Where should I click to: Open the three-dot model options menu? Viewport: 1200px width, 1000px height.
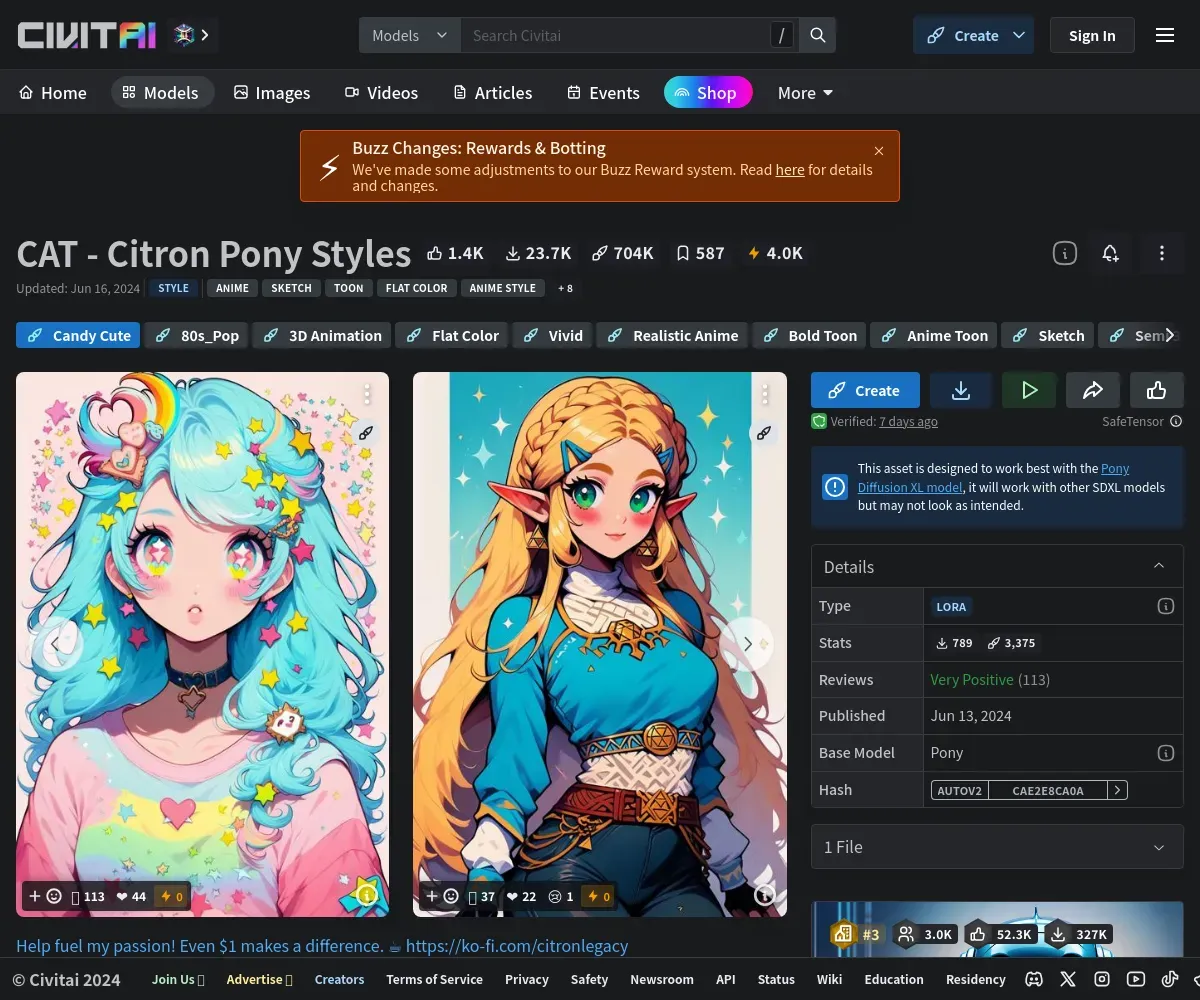point(1162,253)
